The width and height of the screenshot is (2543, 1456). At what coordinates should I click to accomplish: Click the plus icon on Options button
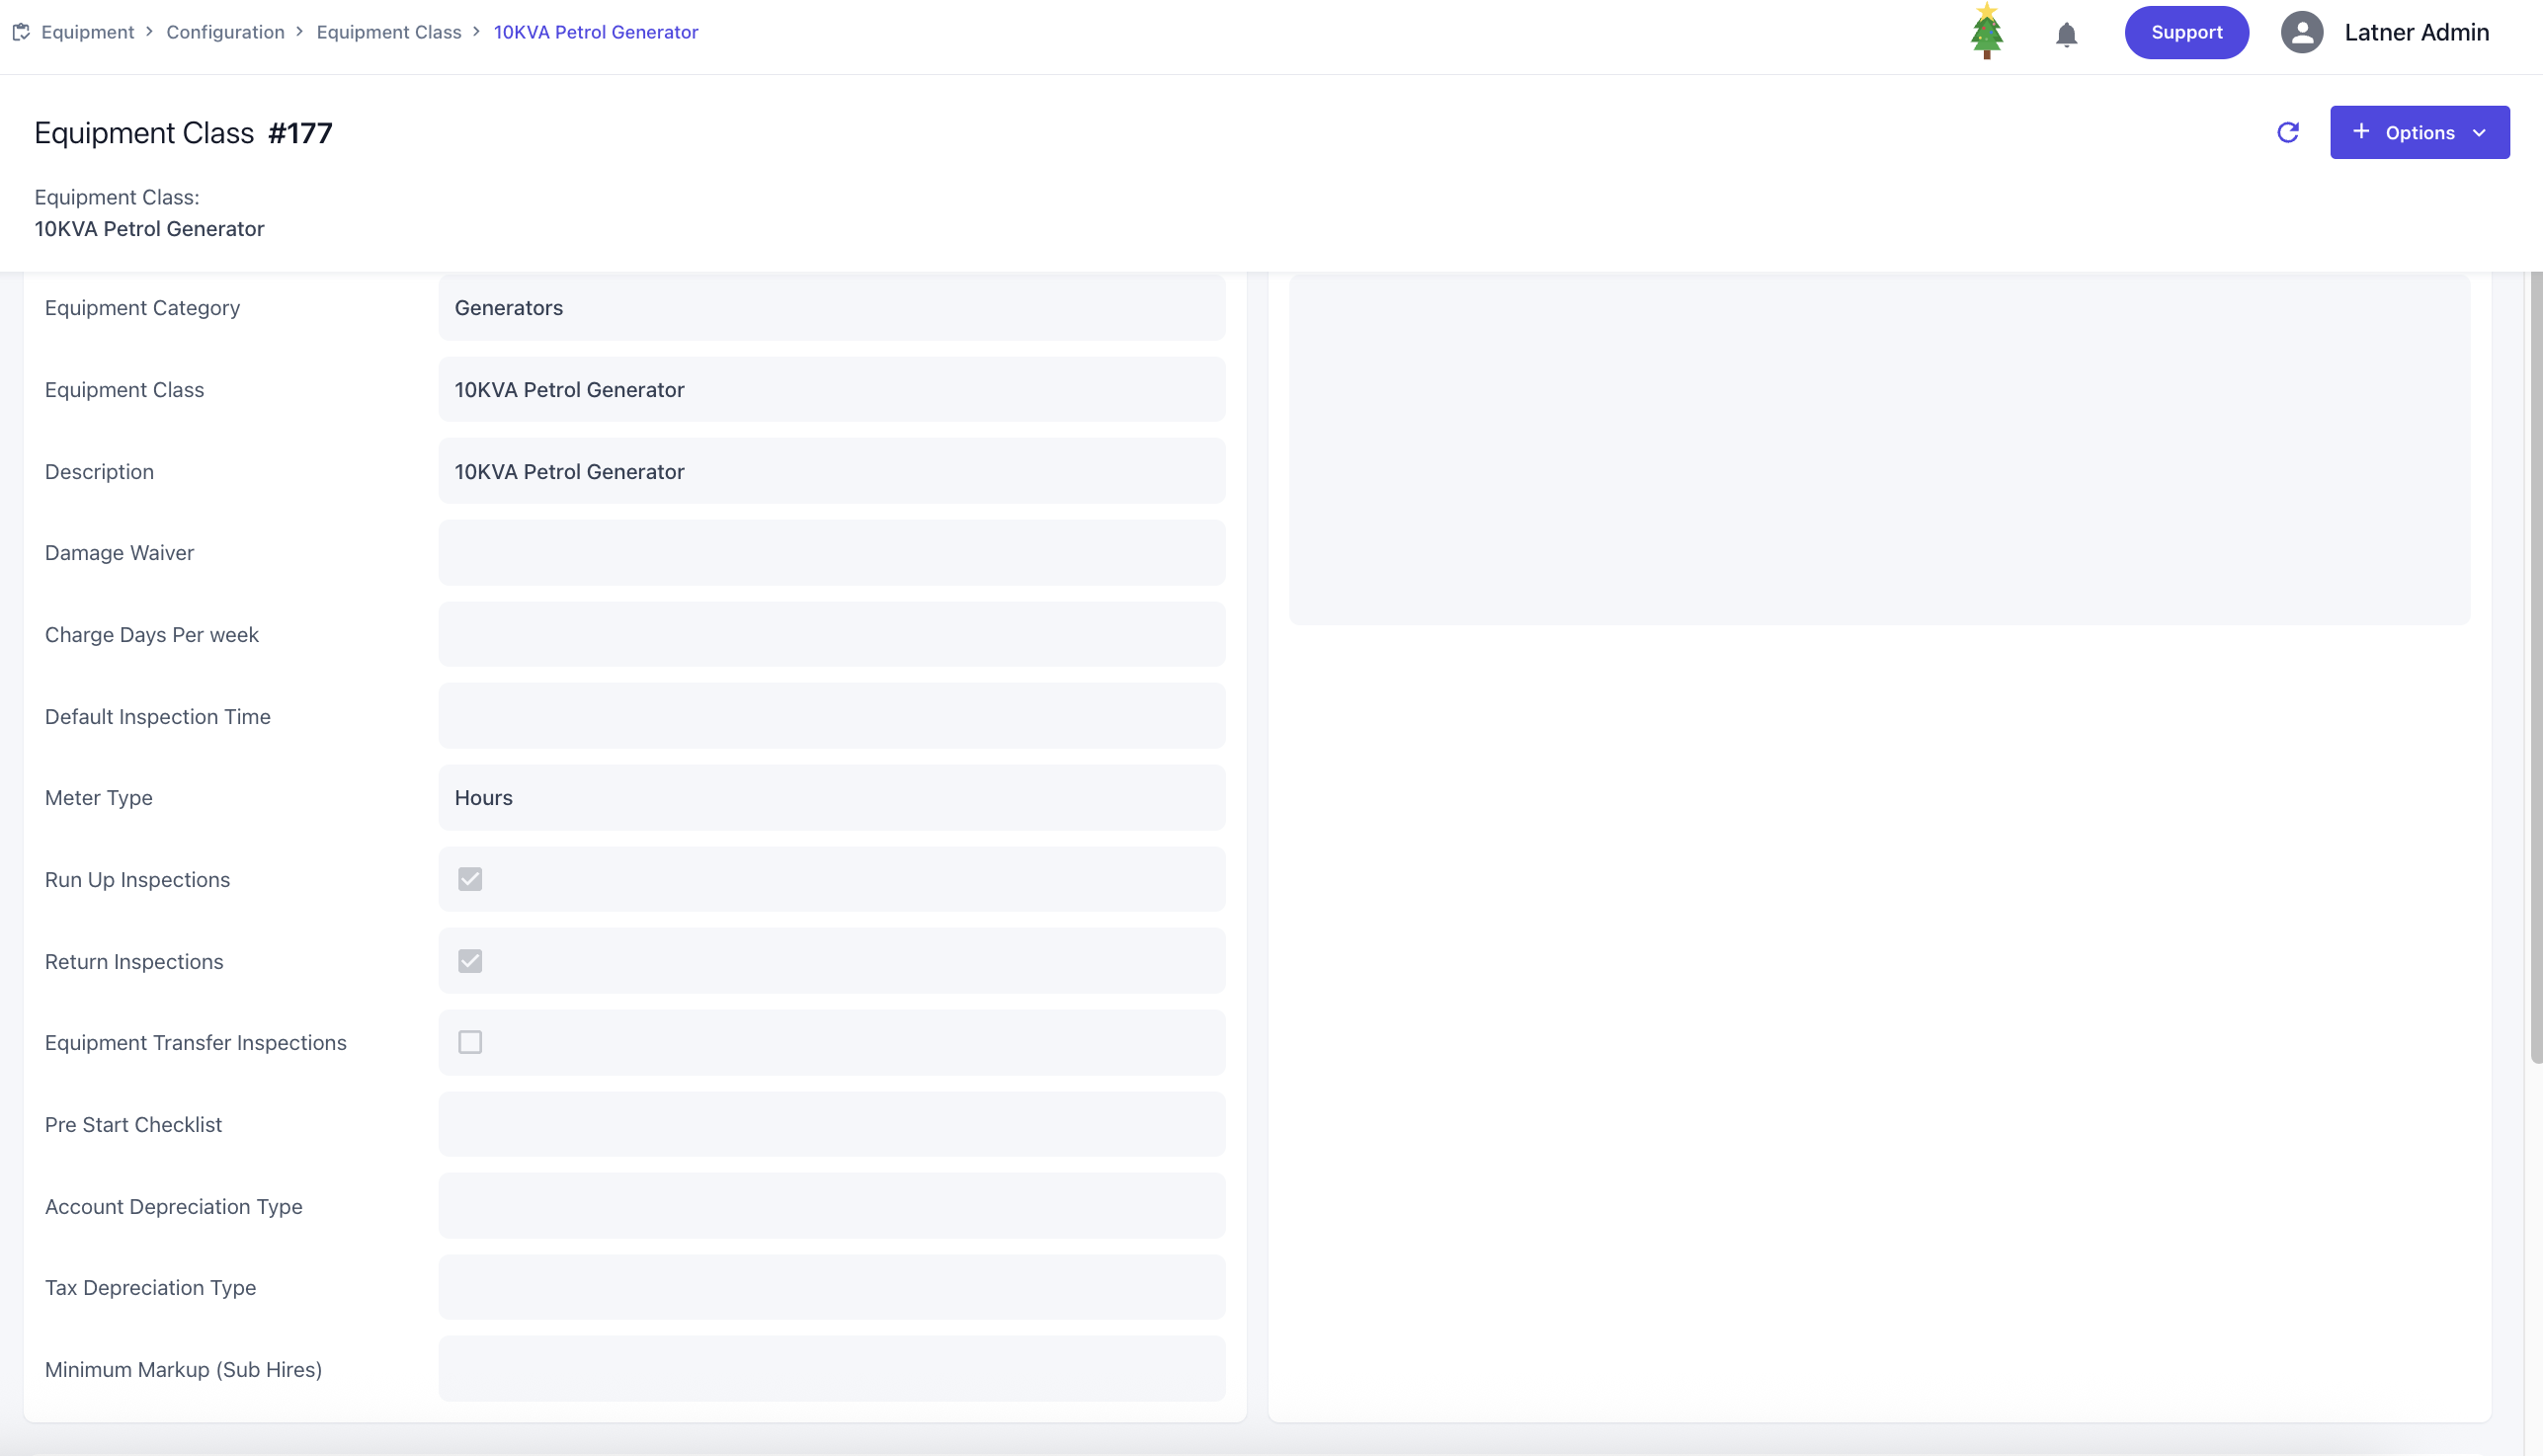tap(2361, 132)
